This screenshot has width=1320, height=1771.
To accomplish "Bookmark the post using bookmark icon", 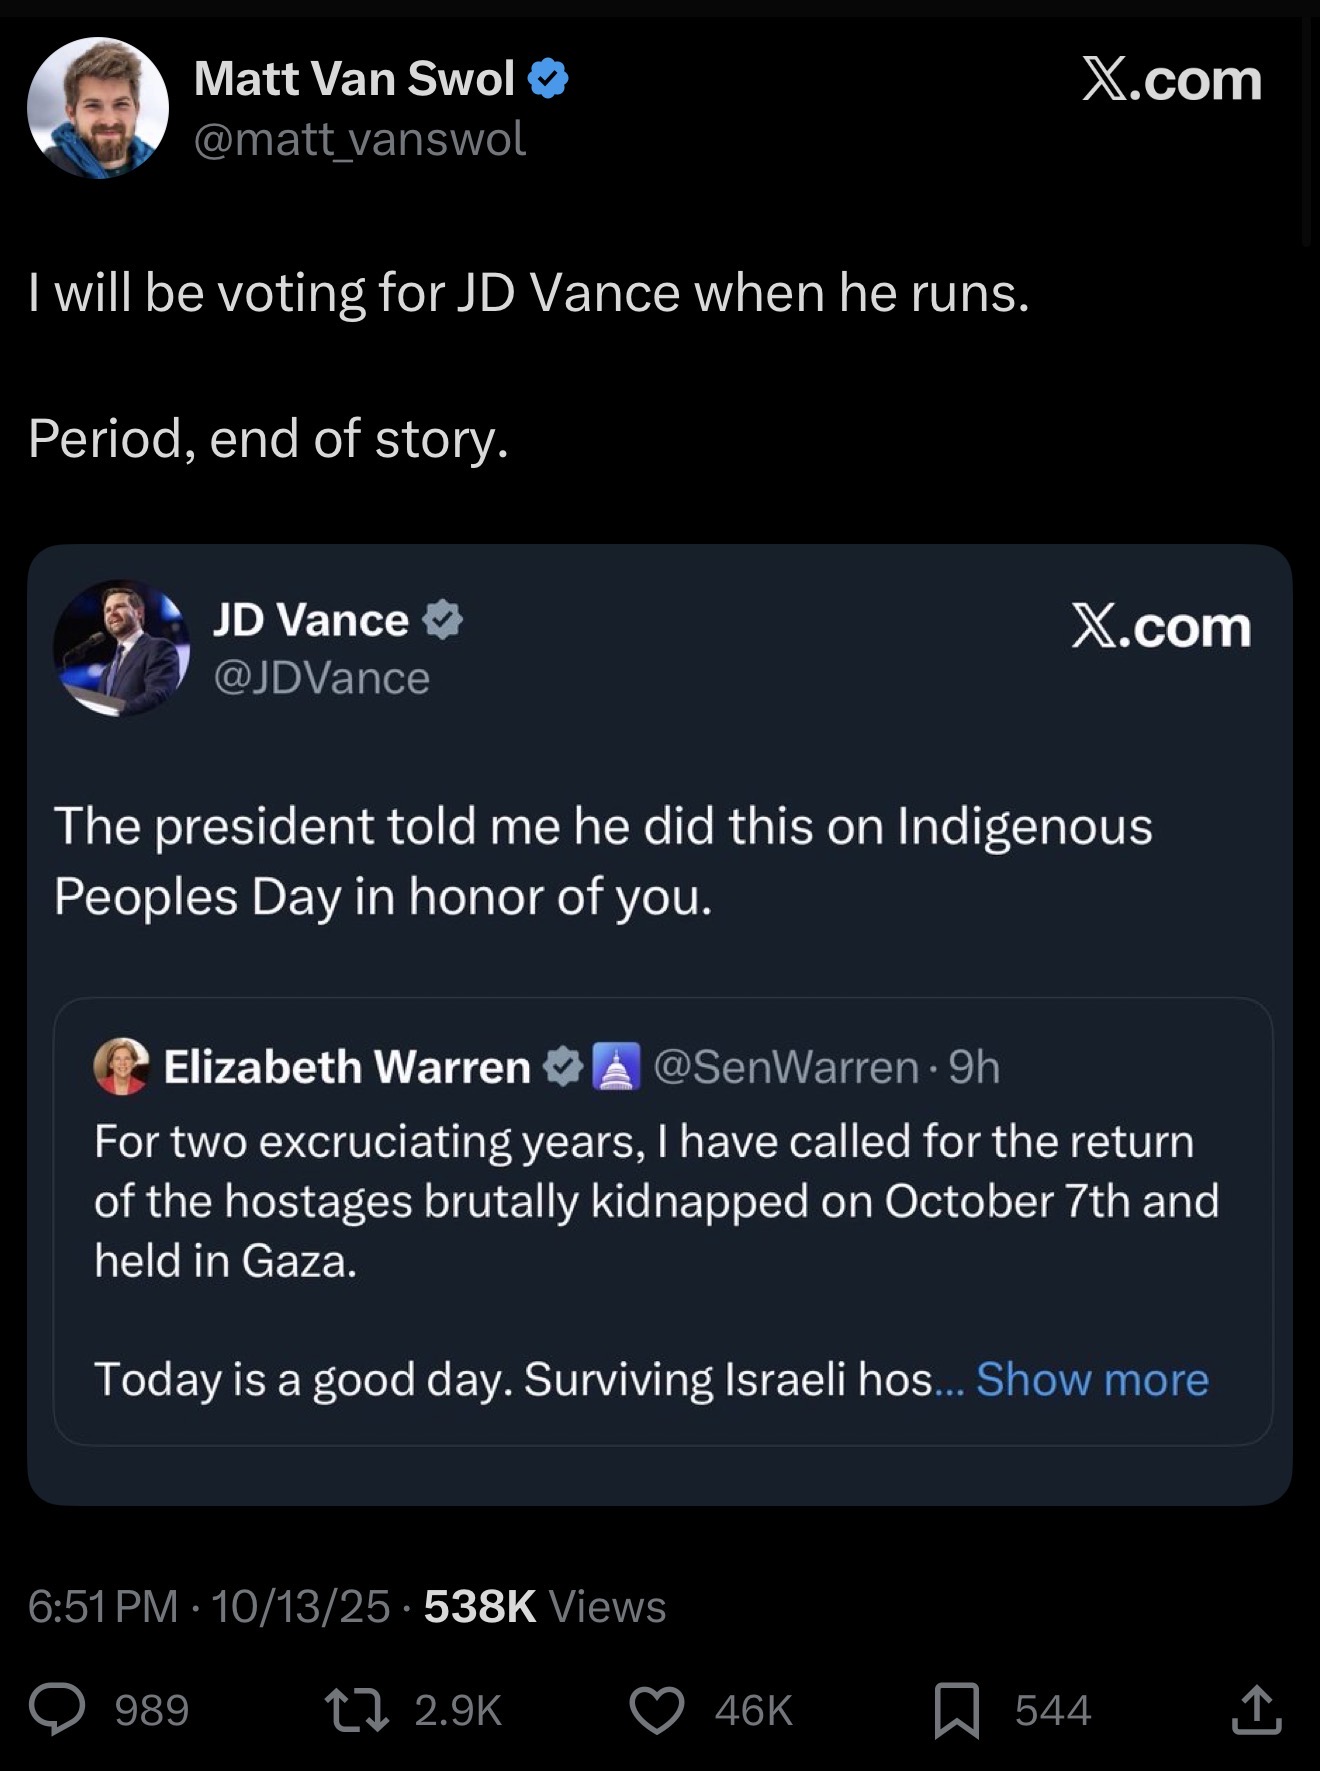I will (x=956, y=1709).
